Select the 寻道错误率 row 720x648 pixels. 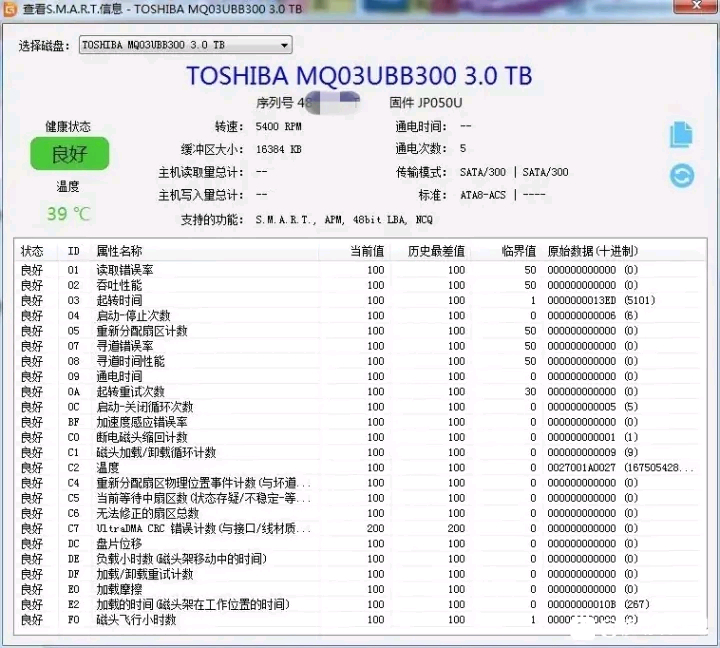(360, 345)
